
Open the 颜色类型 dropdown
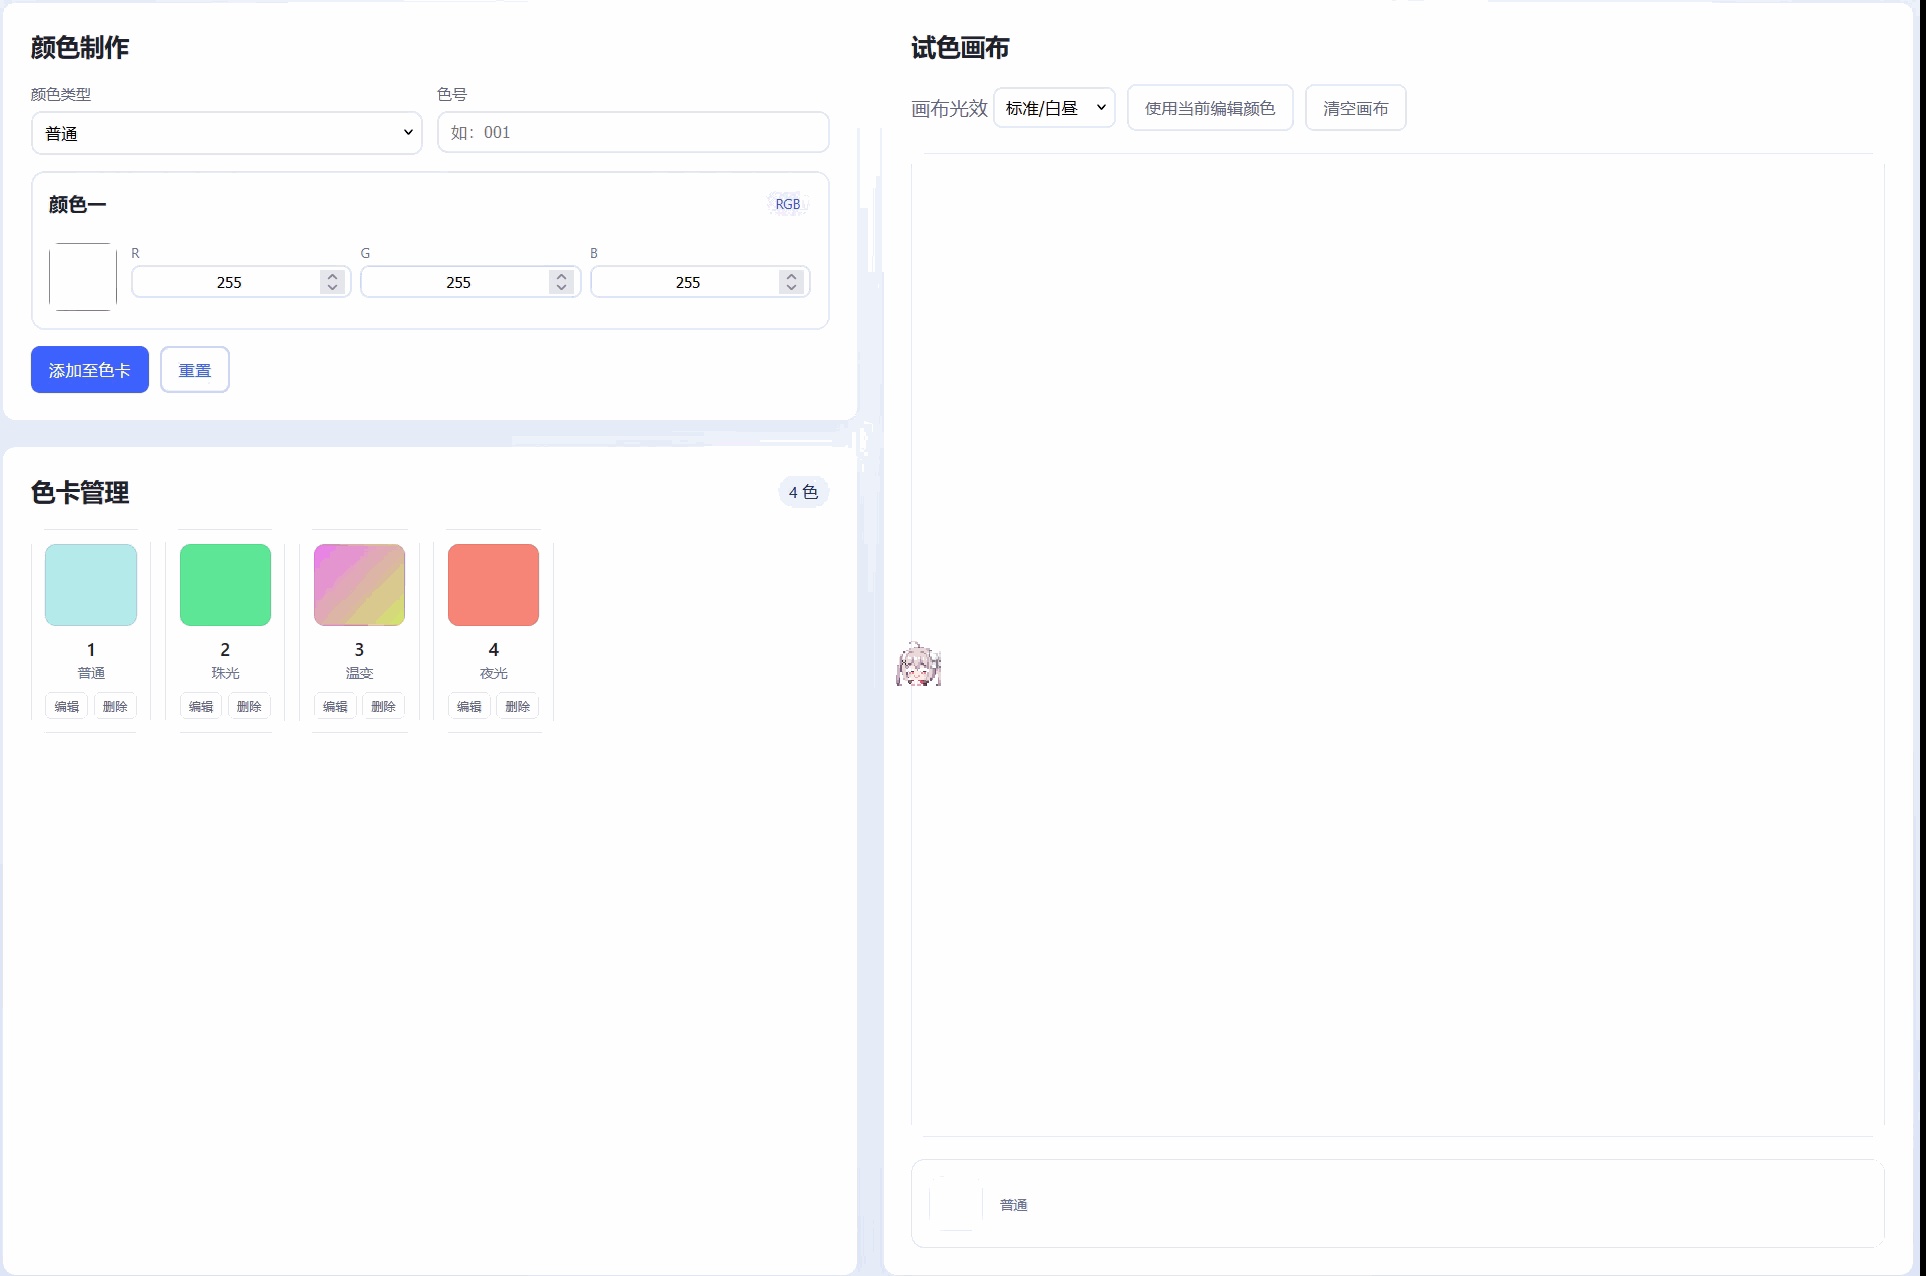(x=227, y=133)
